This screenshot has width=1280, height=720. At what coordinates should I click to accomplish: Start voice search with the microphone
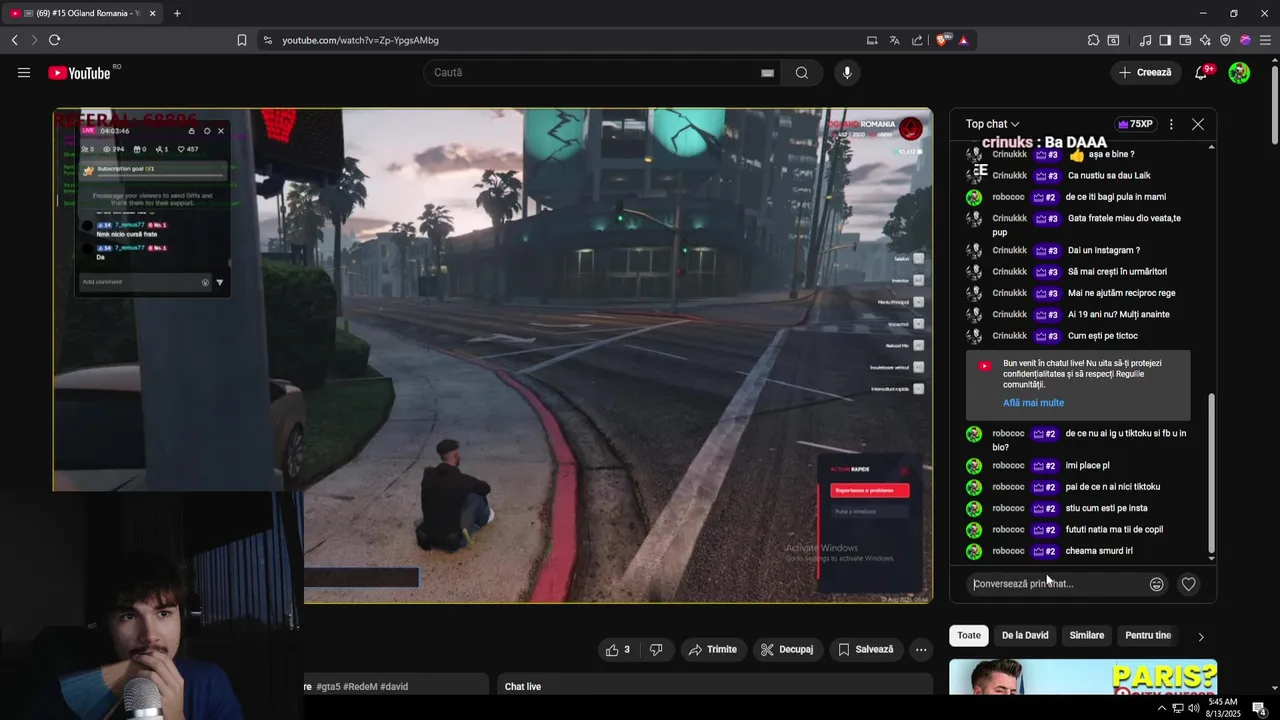pyautogui.click(x=847, y=72)
